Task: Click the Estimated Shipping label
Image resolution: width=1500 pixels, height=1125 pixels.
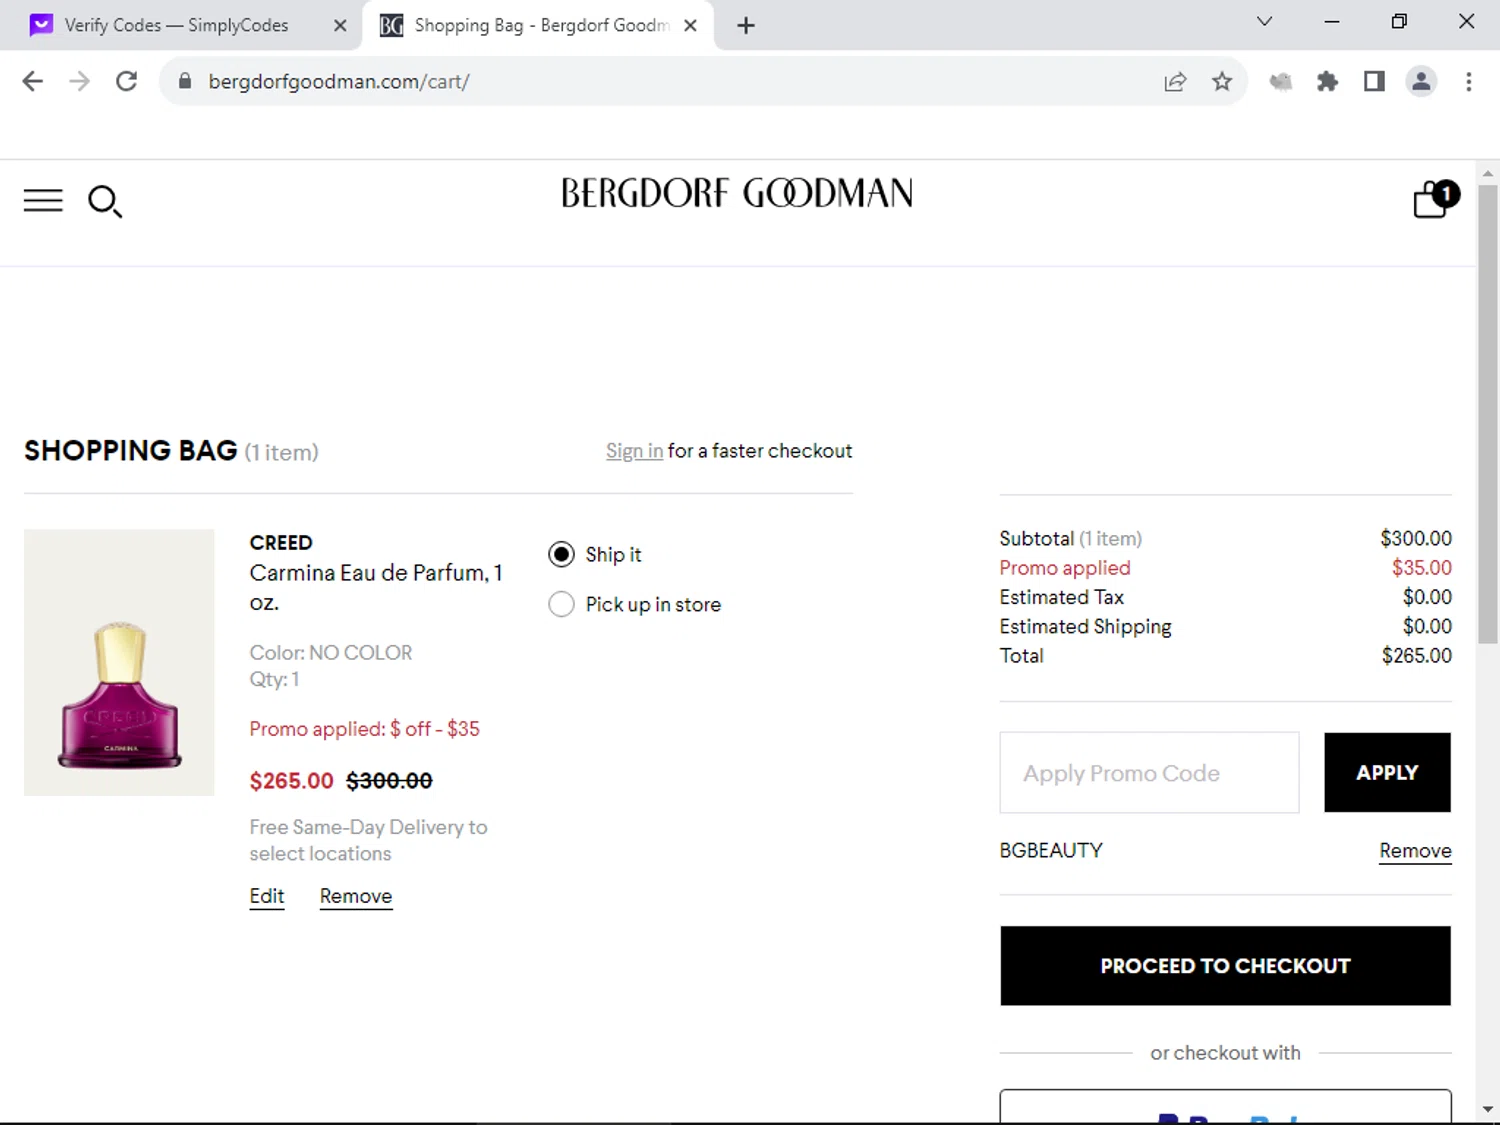Action: pyautogui.click(x=1085, y=627)
